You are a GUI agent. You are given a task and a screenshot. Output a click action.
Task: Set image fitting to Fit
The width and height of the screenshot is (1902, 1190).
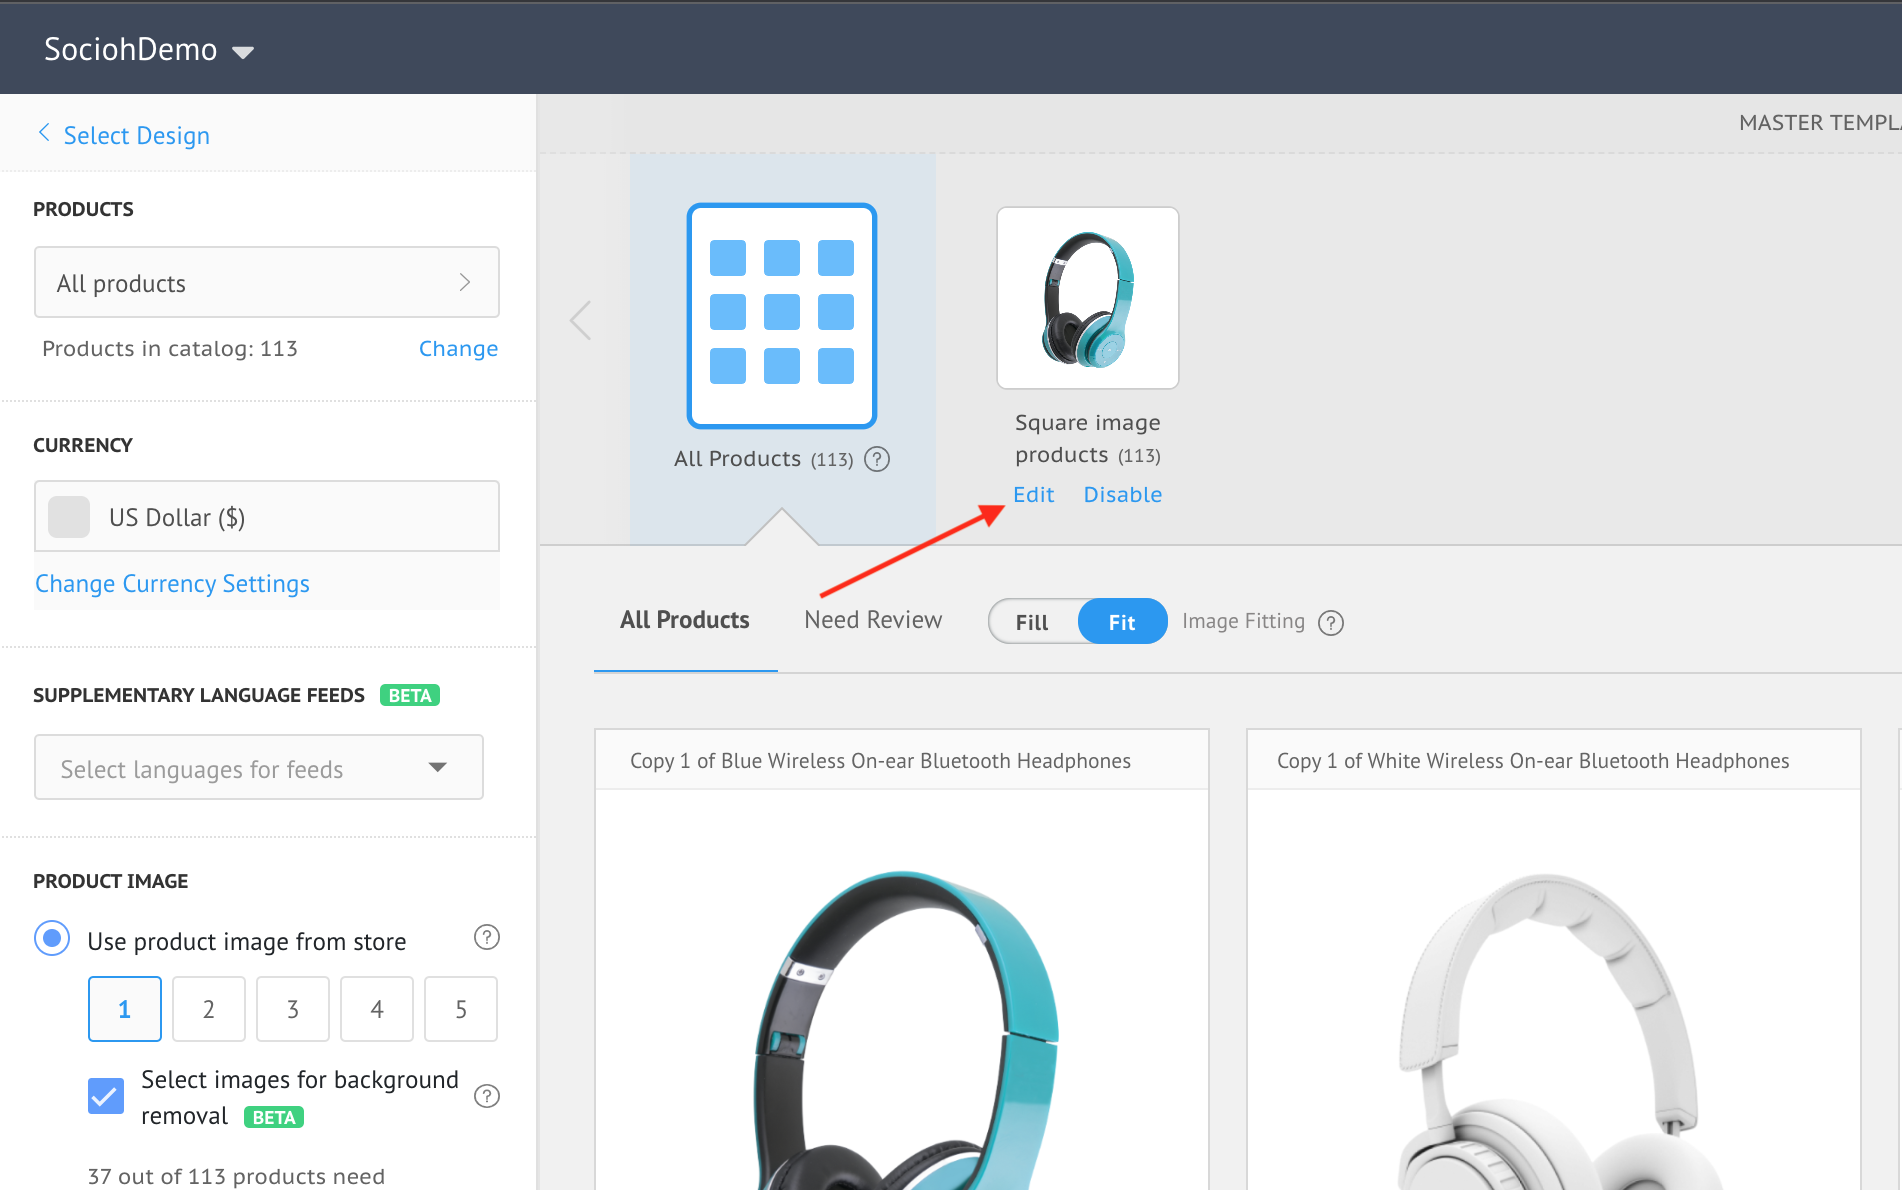[1121, 622]
